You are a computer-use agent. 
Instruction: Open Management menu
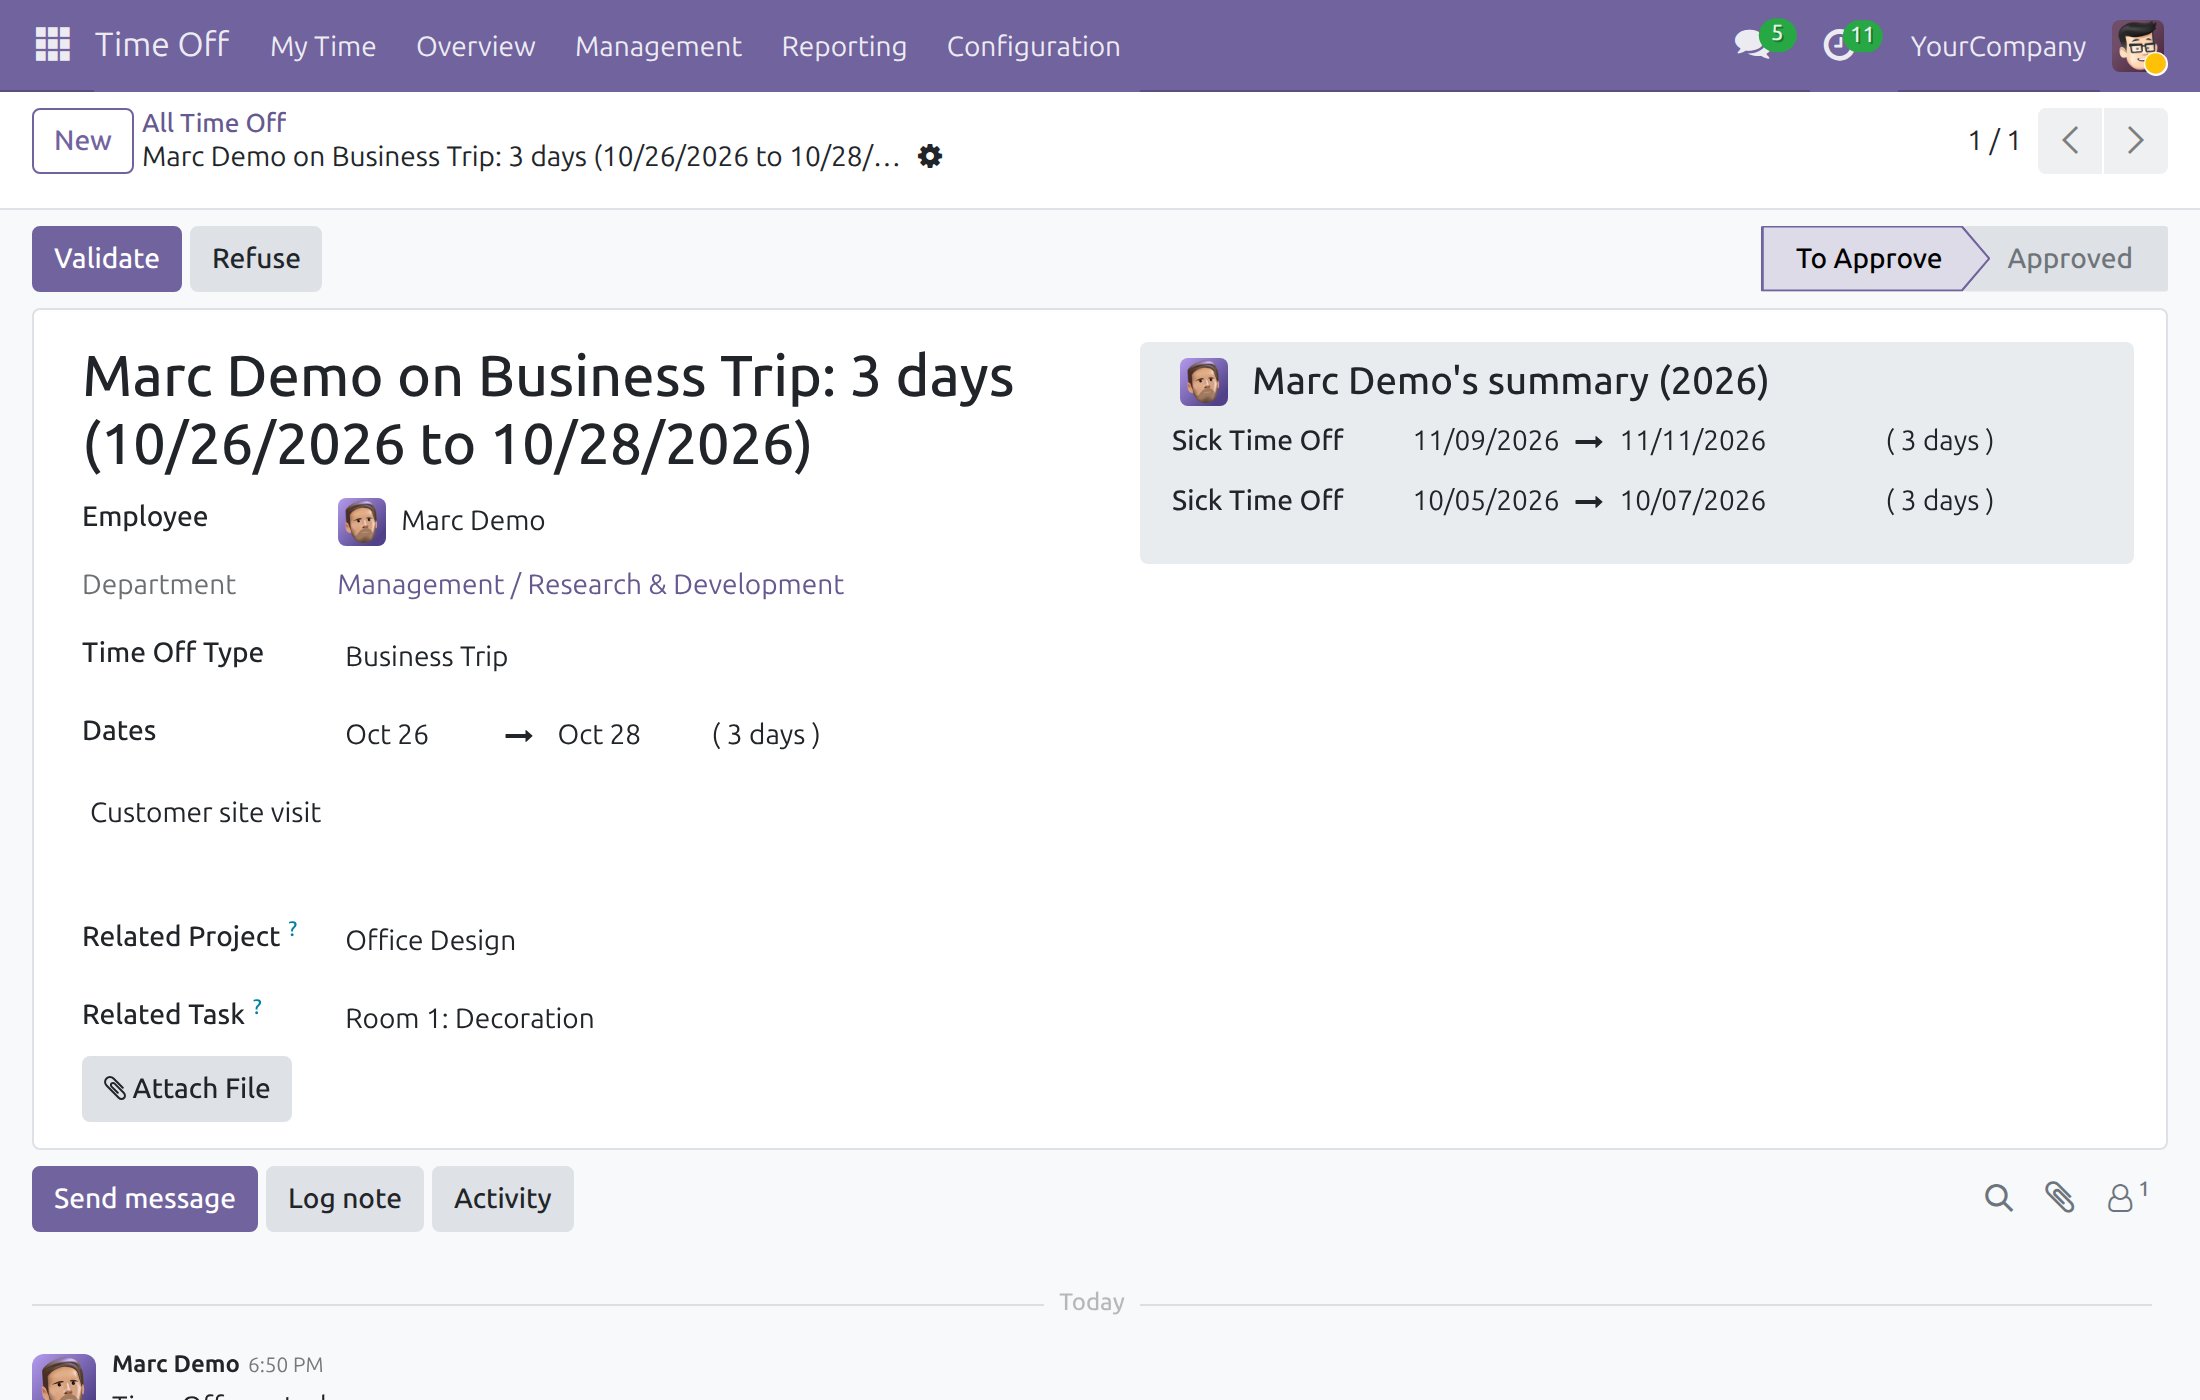658,46
